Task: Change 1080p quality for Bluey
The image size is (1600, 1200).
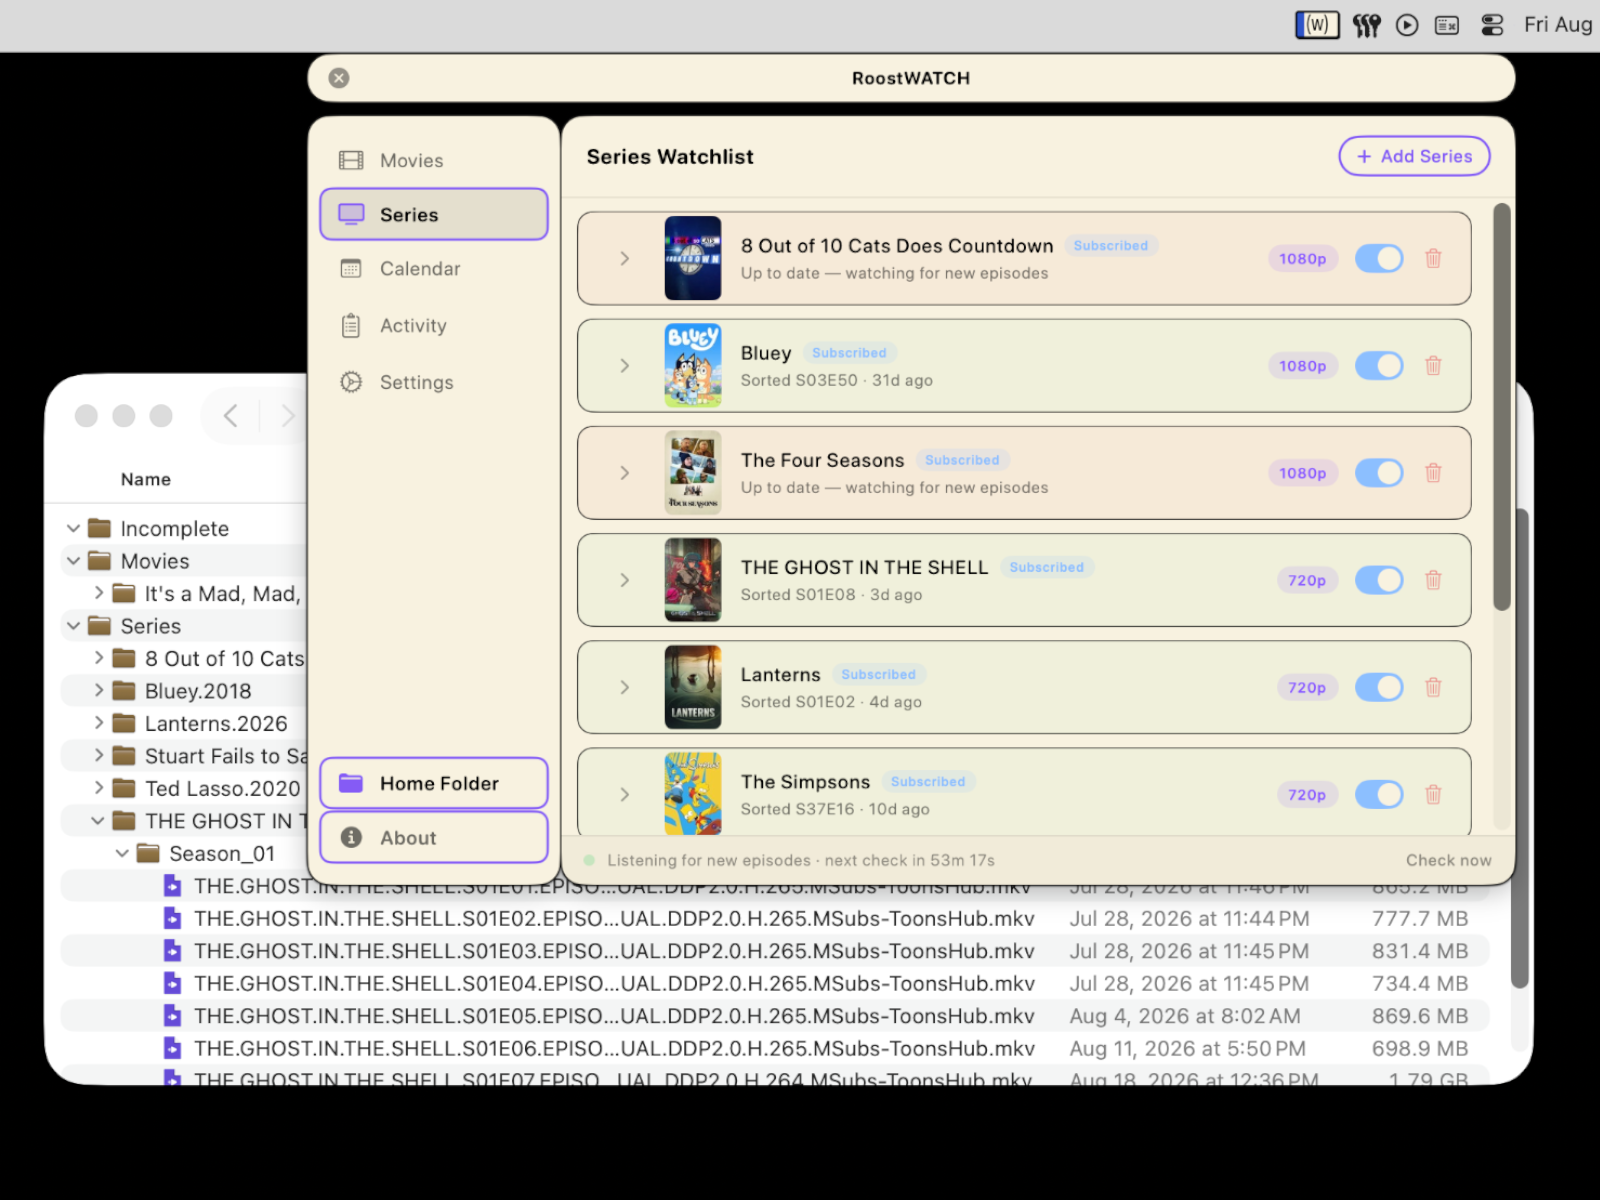Action: 1302,366
